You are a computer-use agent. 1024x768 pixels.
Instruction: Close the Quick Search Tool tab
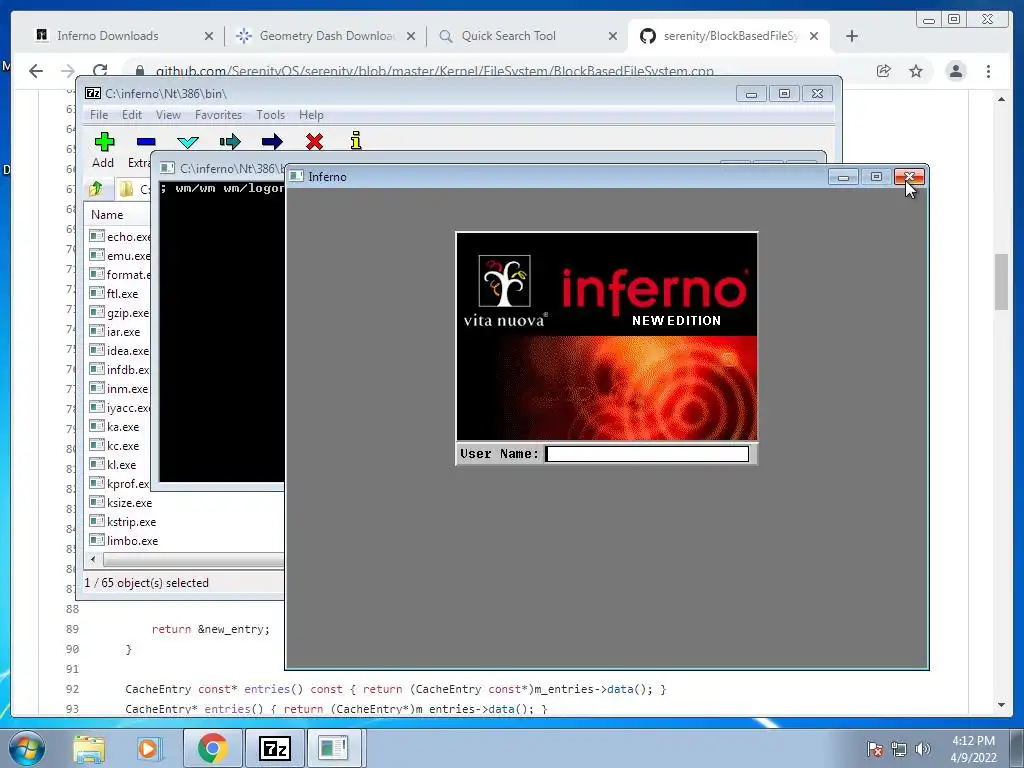pos(613,36)
